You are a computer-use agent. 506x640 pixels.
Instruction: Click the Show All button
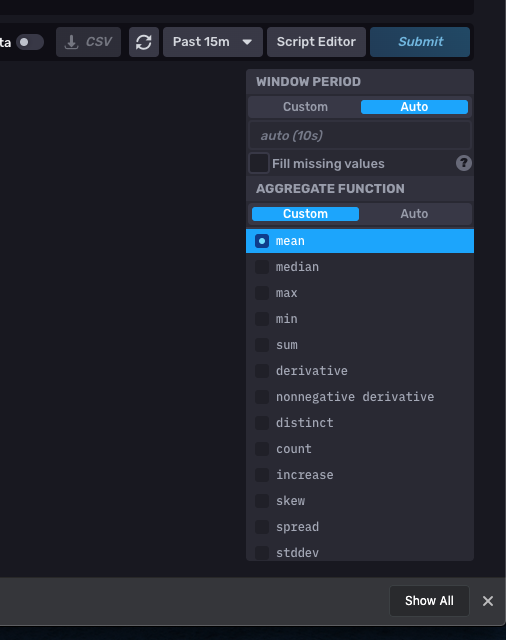pyautogui.click(x=429, y=601)
